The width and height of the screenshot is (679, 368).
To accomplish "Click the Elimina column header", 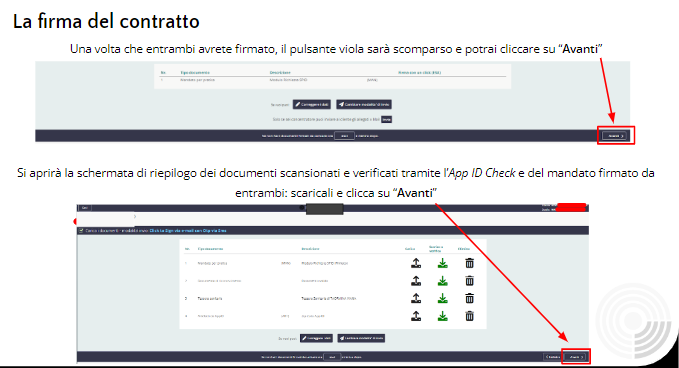I will tap(464, 249).
